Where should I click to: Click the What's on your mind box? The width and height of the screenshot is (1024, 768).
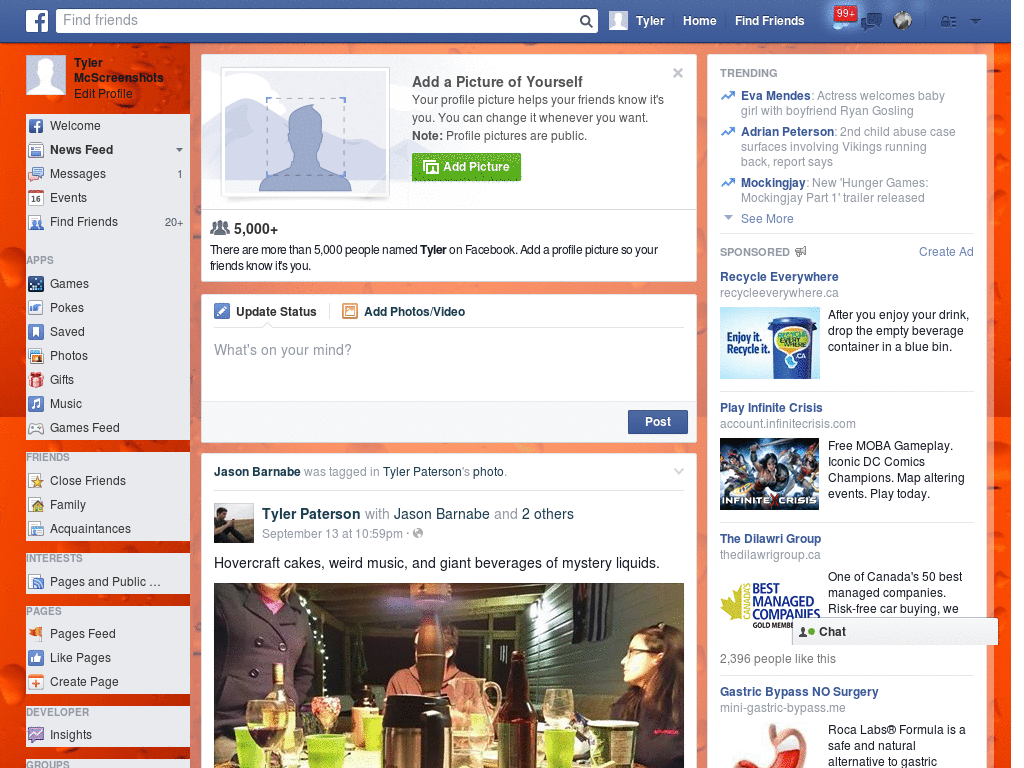(x=449, y=364)
